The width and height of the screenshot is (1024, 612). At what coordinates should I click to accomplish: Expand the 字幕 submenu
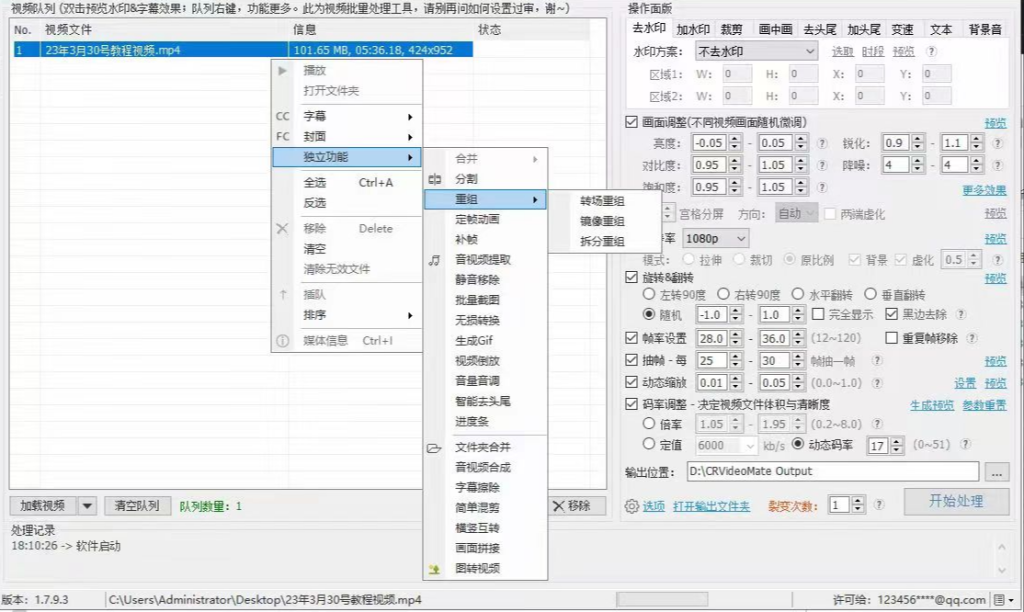coord(347,116)
